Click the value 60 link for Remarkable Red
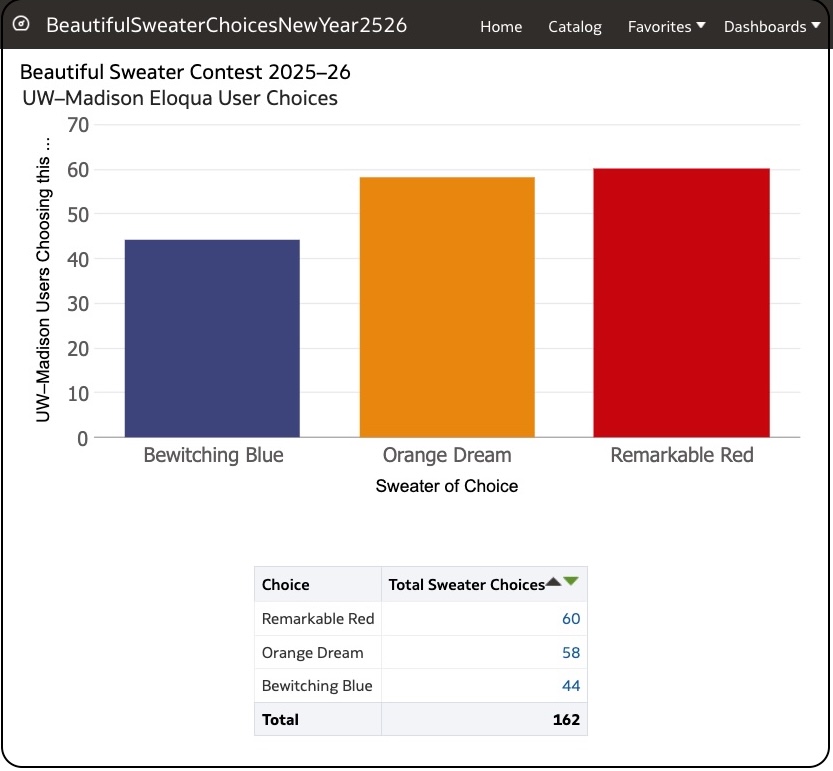833x771 pixels. coord(570,619)
